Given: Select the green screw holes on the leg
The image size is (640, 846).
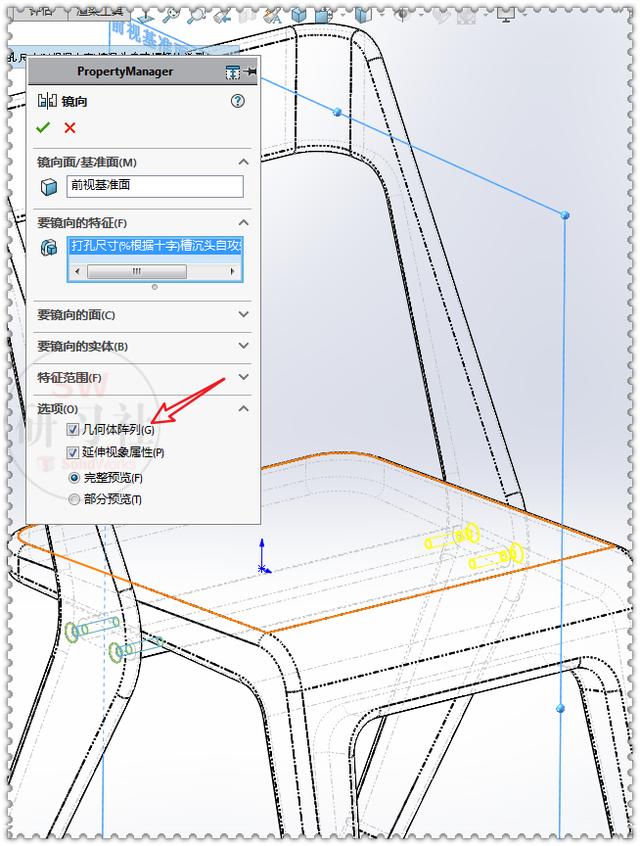Looking at the screenshot, I should pos(113,639).
